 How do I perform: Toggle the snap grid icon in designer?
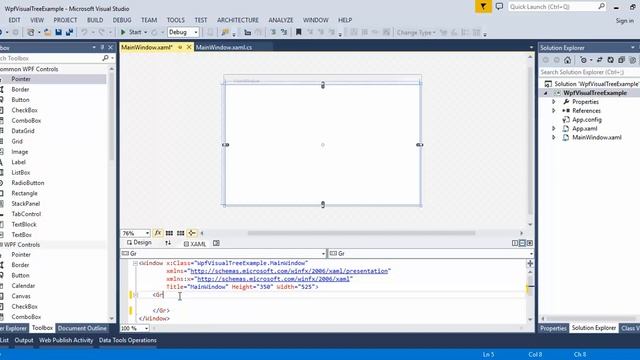[x=169, y=233]
